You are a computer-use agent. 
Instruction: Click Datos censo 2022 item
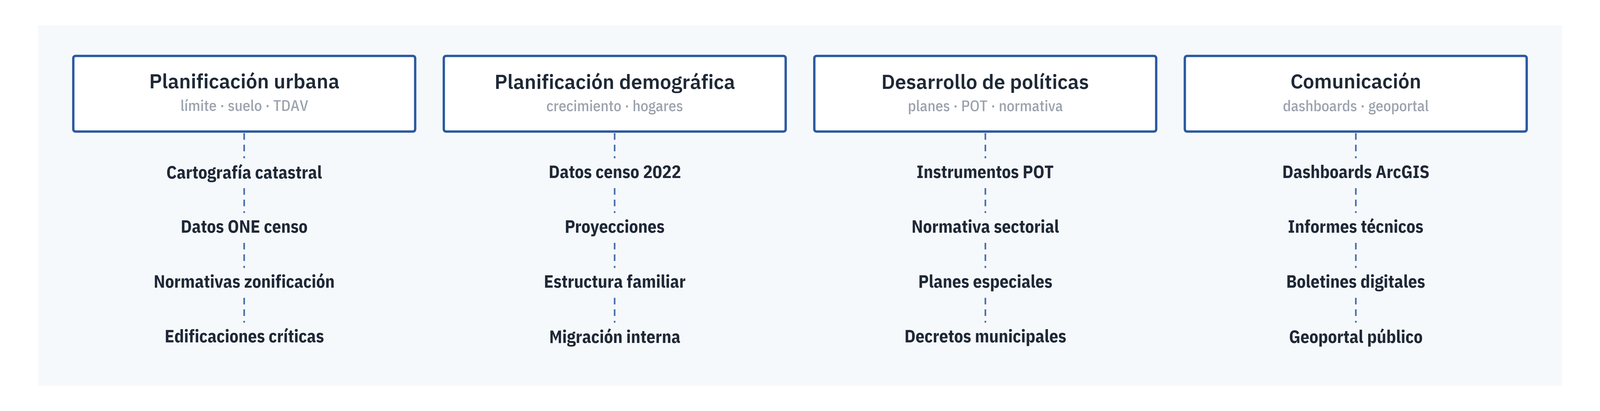pyautogui.click(x=614, y=172)
